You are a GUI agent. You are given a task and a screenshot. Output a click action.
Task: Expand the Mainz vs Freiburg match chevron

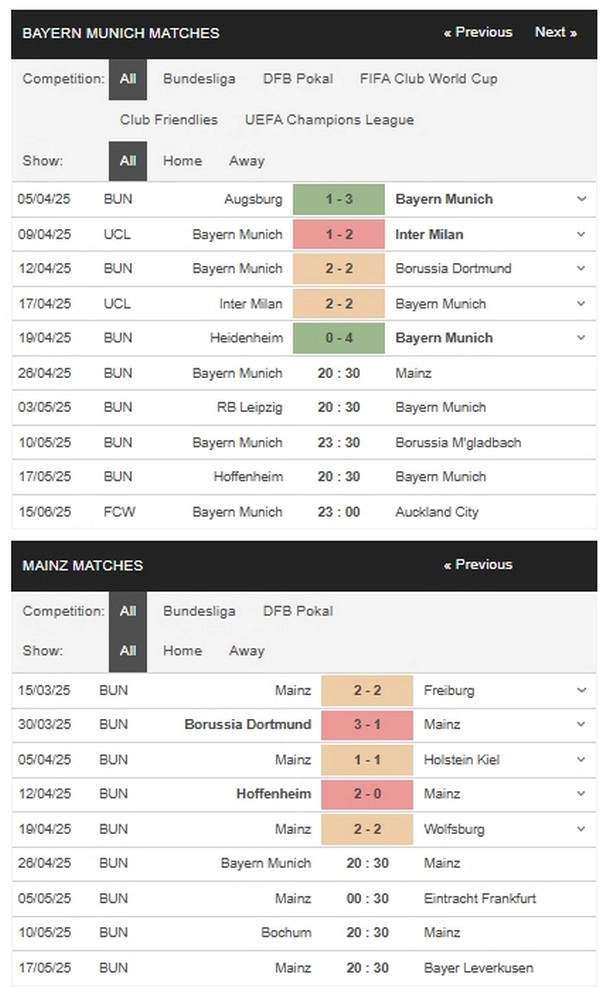pyautogui.click(x=581, y=690)
